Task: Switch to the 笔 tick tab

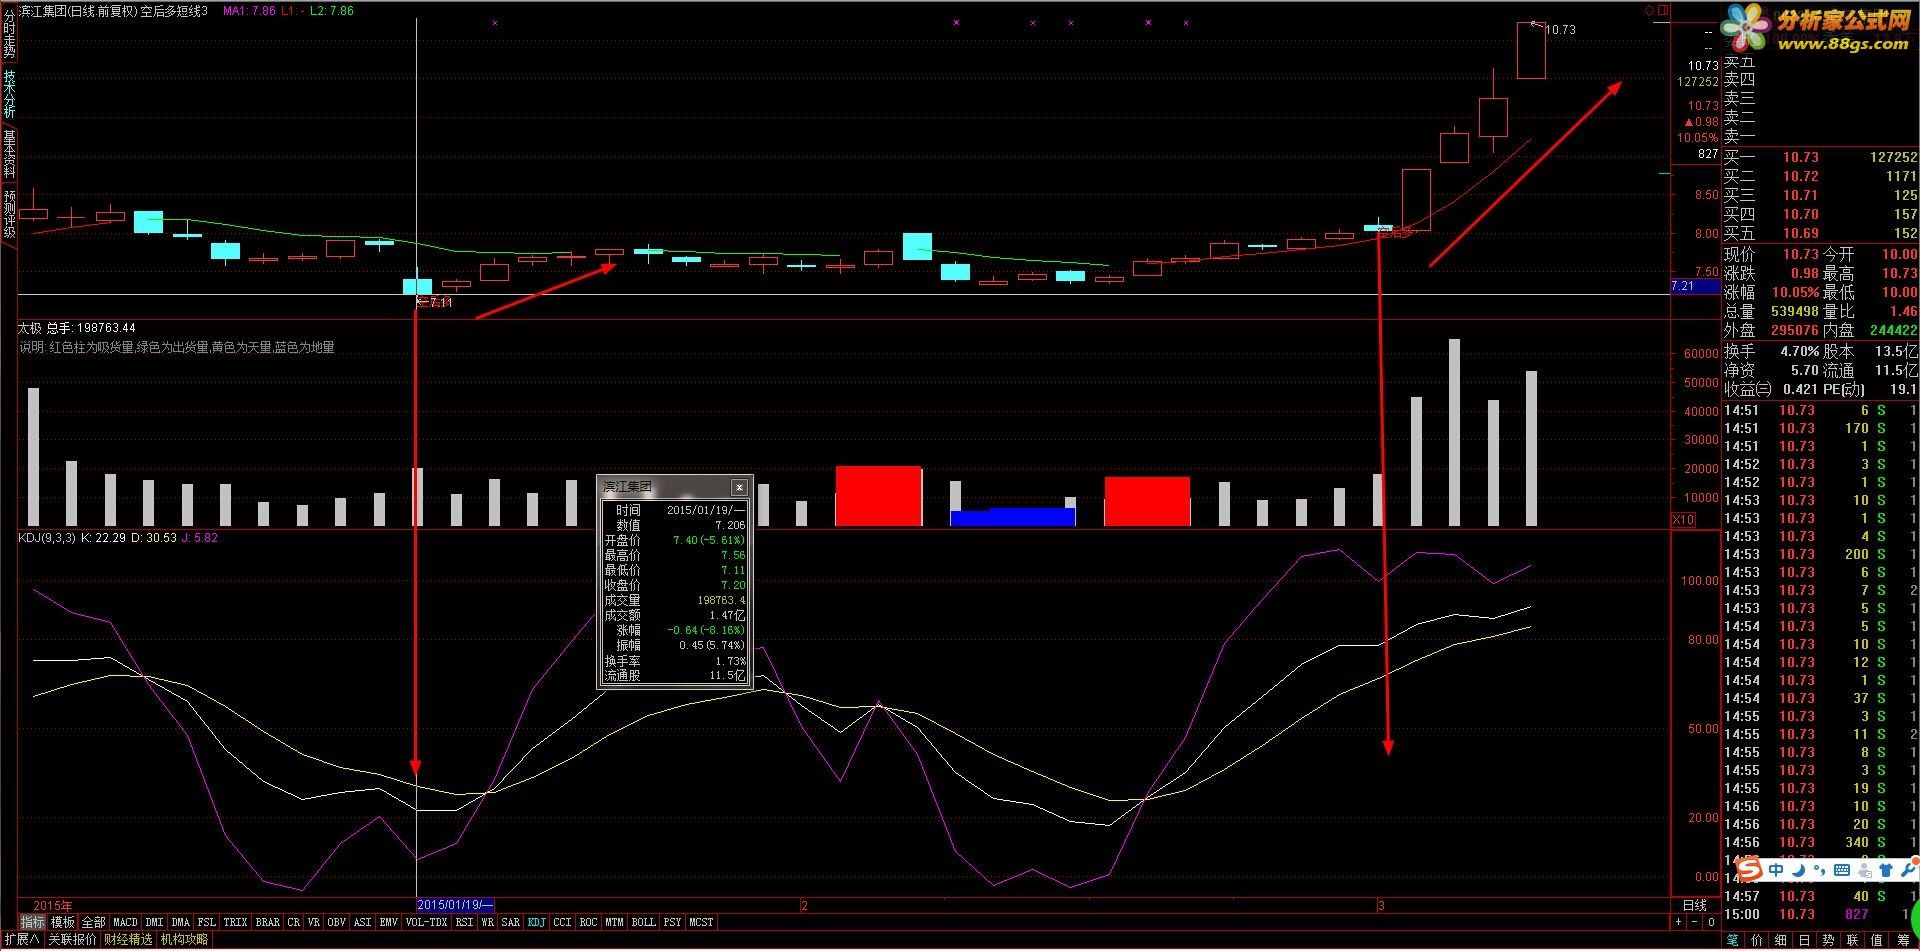Action: pyautogui.click(x=1732, y=940)
